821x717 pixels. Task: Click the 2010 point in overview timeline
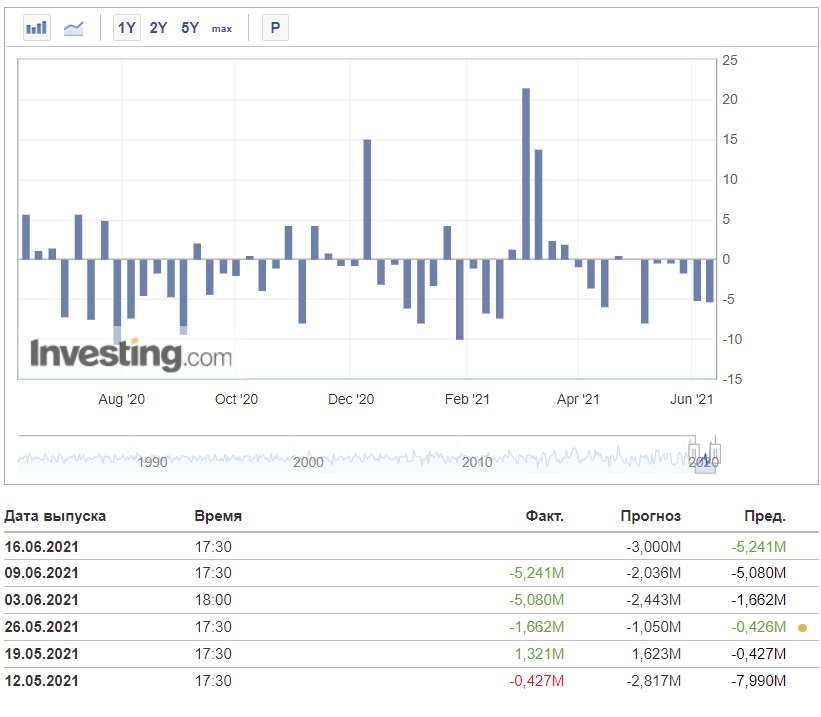(x=477, y=462)
